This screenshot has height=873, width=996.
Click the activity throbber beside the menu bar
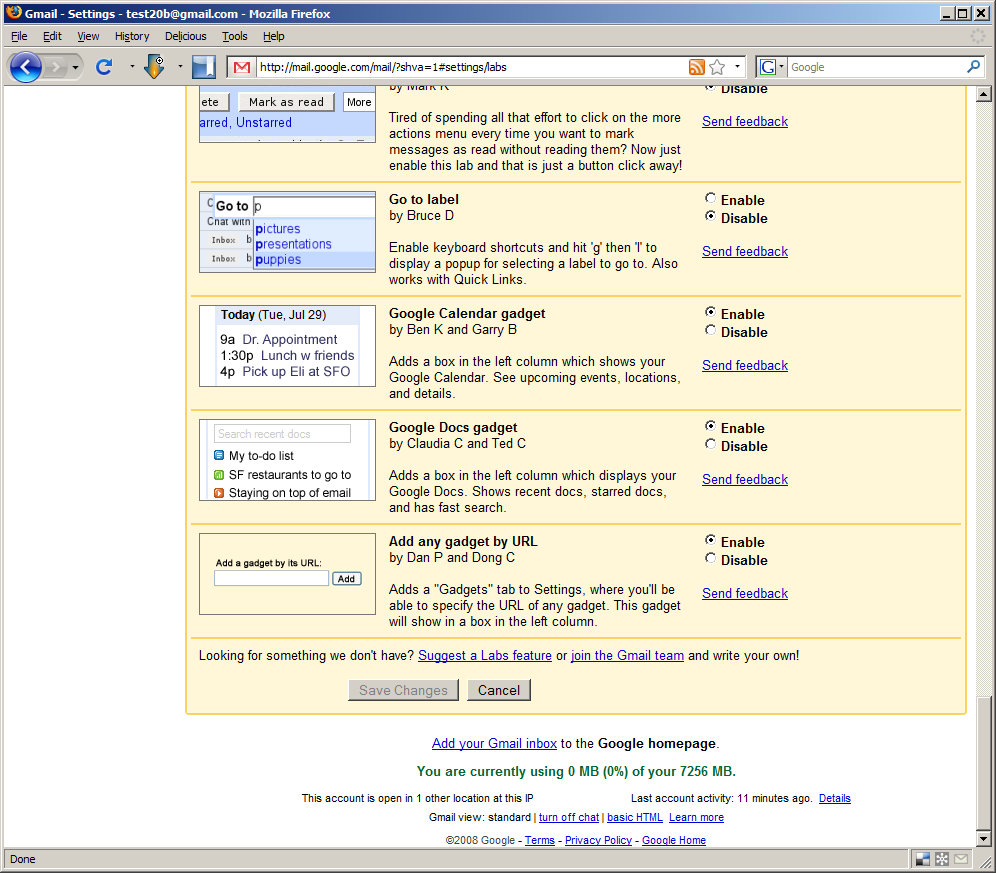click(x=978, y=36)
